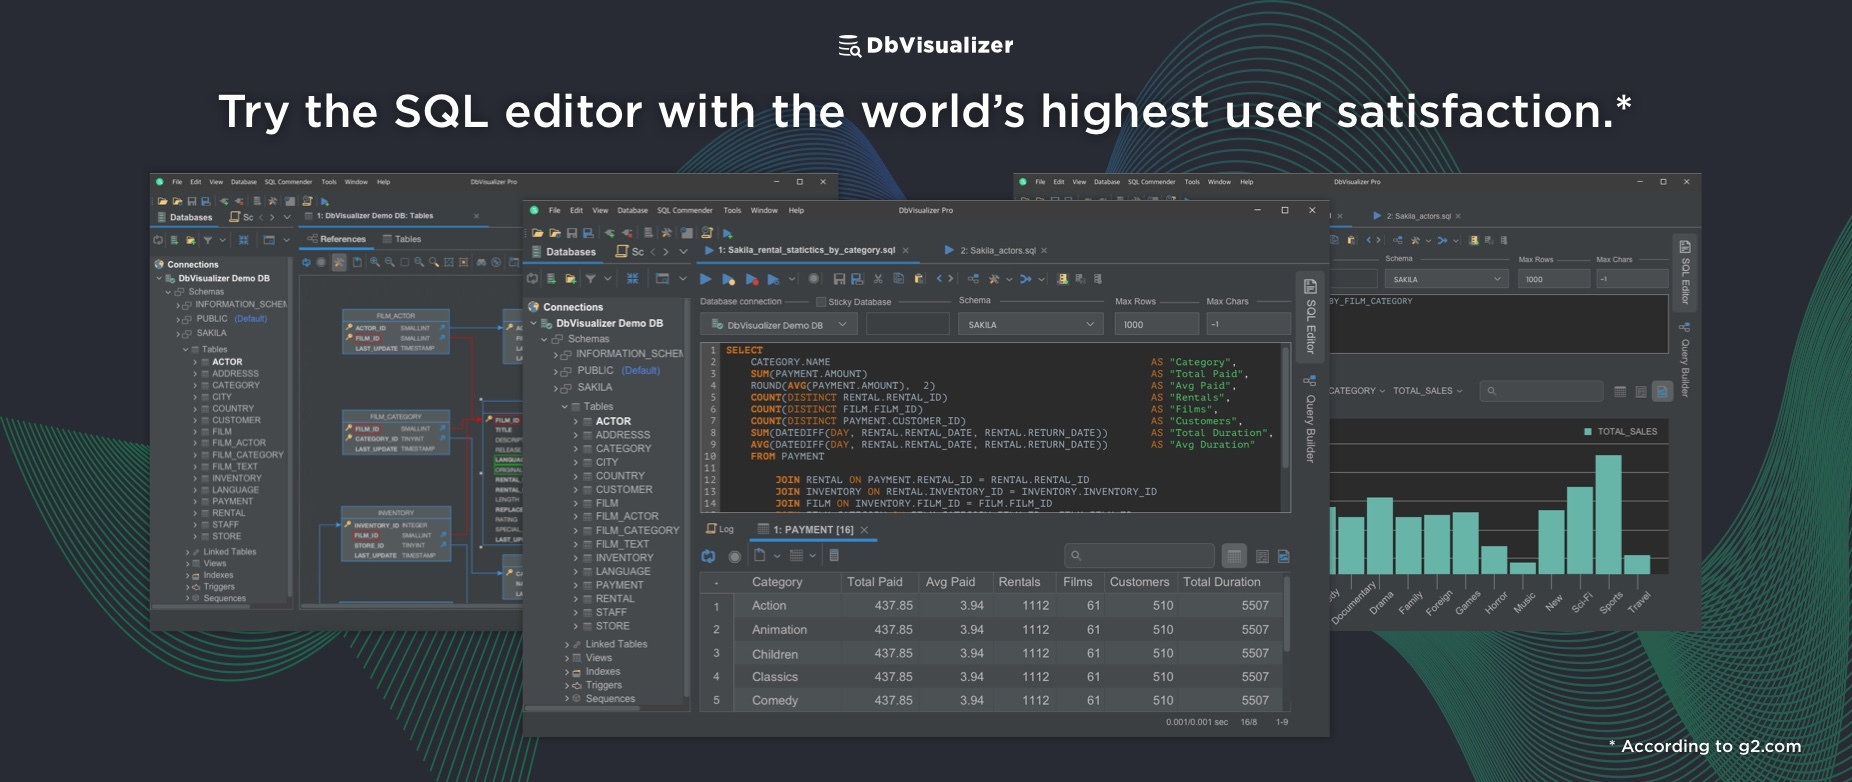Viewport: 1852px width, 782px height.
Task: Collapse the Tables node in front window tree
Action: pos(564,407)
